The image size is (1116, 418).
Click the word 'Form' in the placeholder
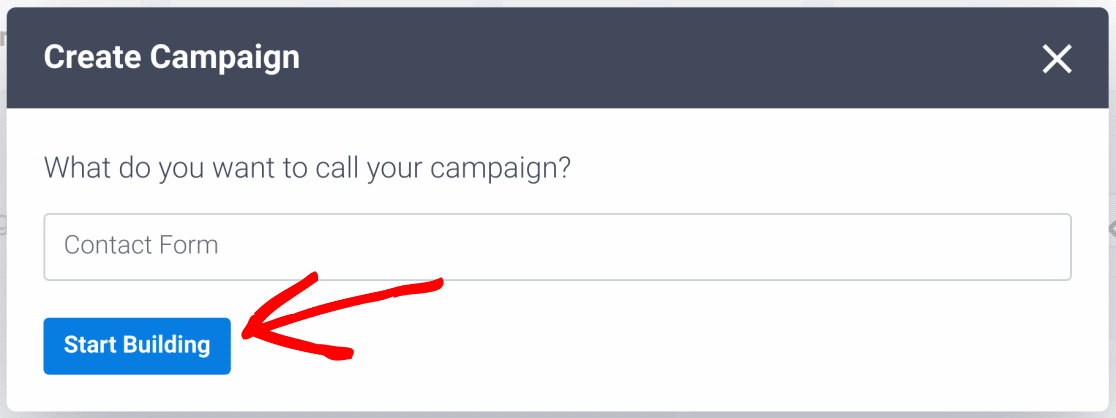[191, 245]
